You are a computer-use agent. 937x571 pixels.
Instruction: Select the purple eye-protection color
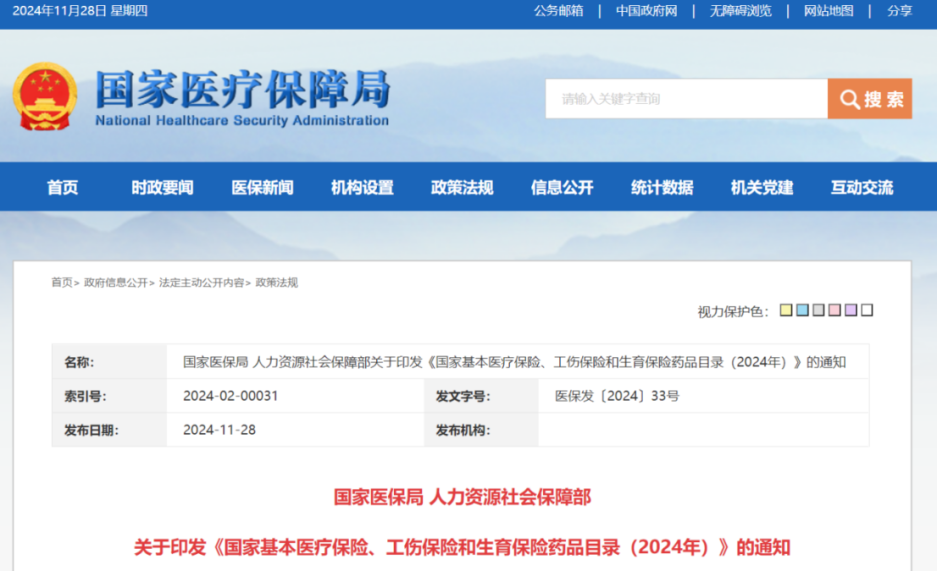click(851, 310)
